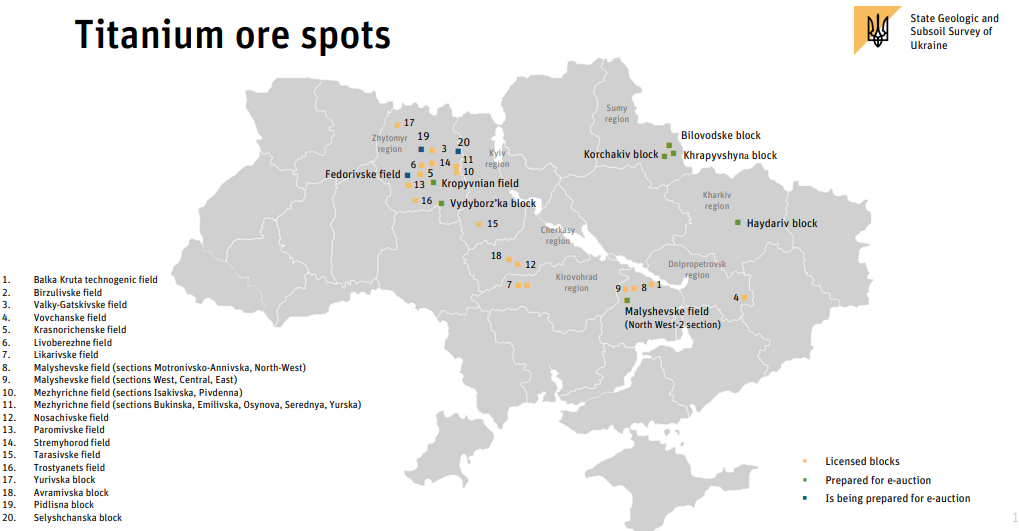Click the blue marker below number 20

pos(458,152)
